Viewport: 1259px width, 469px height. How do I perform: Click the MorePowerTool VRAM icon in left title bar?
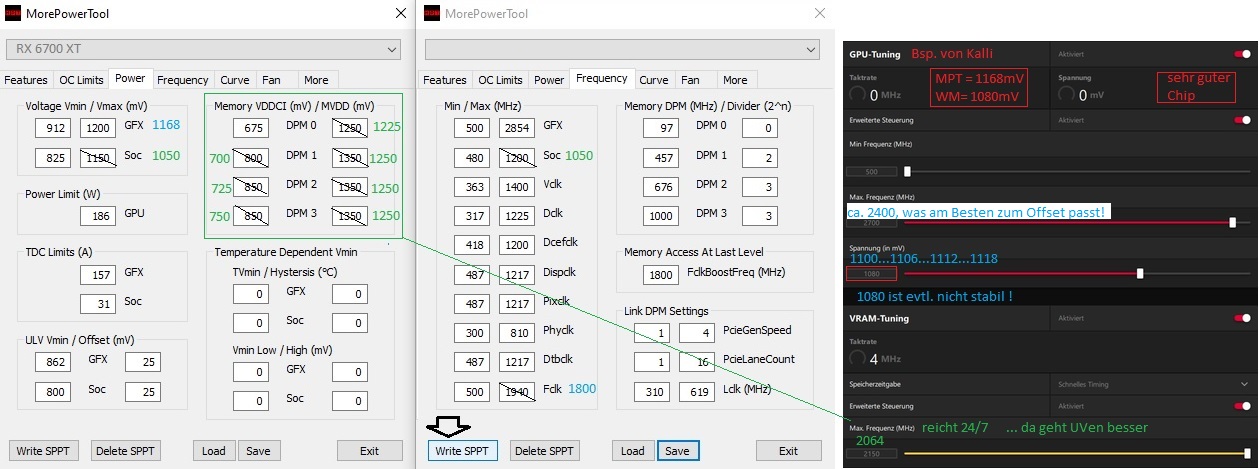pos(13,13)
